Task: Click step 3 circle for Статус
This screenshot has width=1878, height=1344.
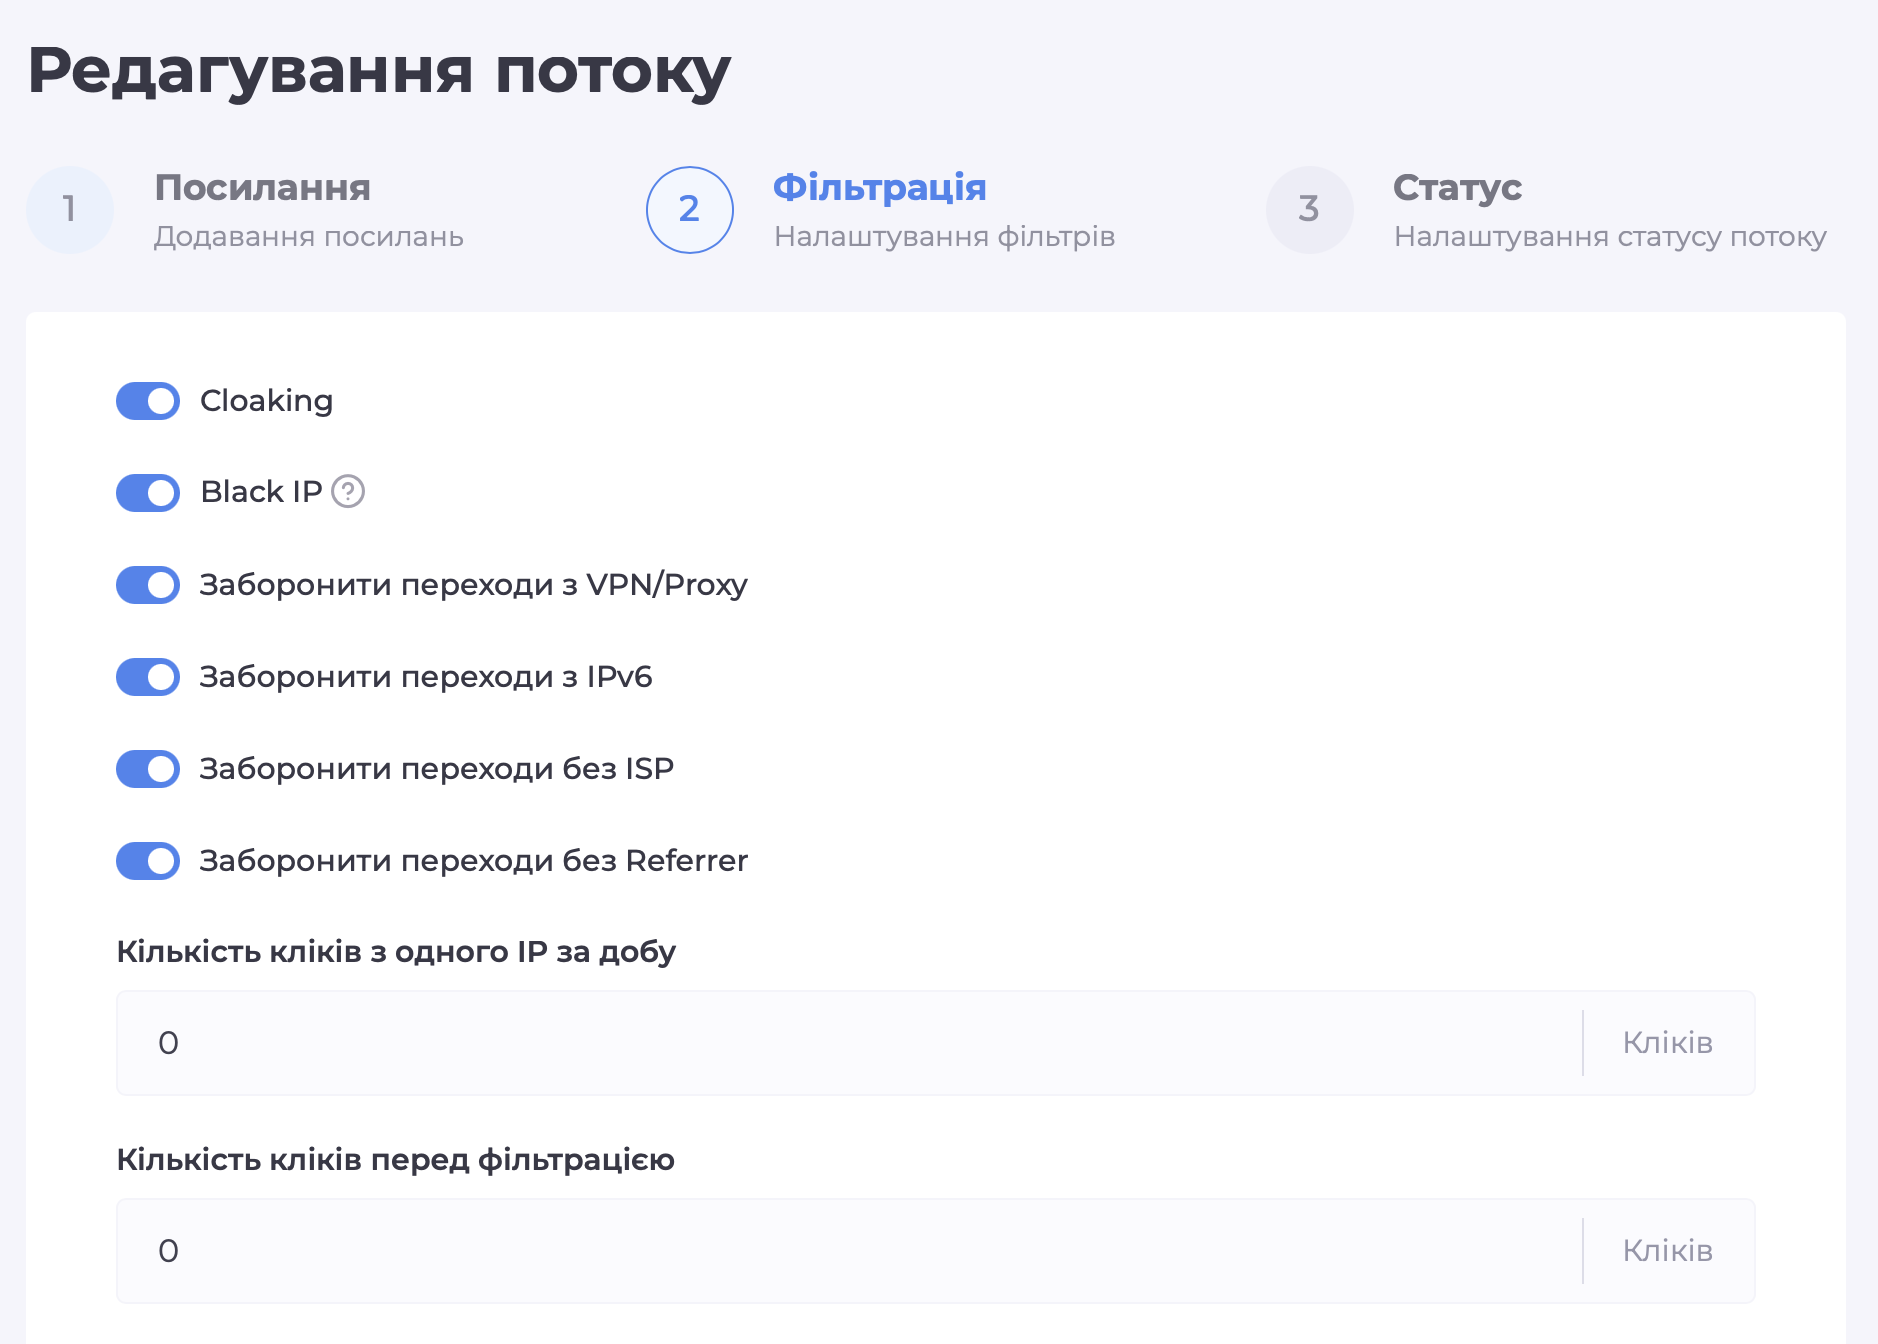Action: point(1310,210)
